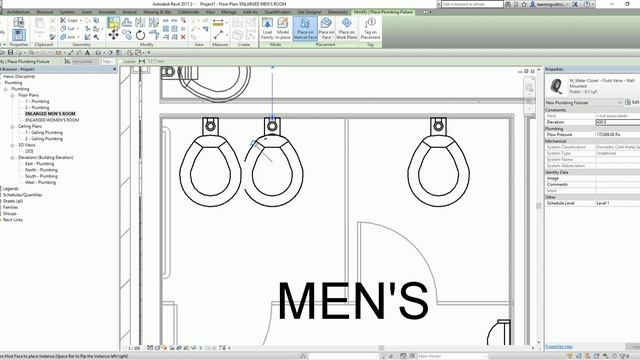This screenshot has width=640, height=360.
Task: Collapse the 3D Views tree node
Action: point(13,145)
